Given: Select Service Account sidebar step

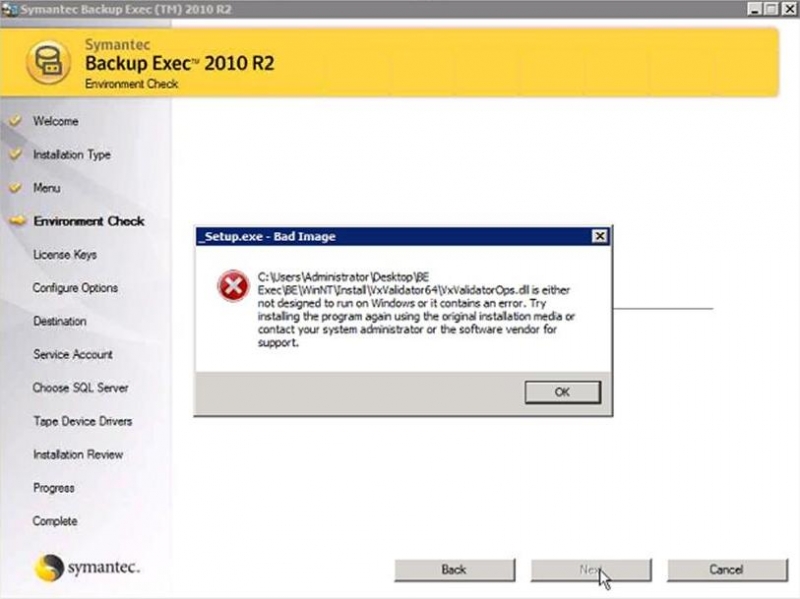Looking at the screenshot, I should (x=73, y=354).
